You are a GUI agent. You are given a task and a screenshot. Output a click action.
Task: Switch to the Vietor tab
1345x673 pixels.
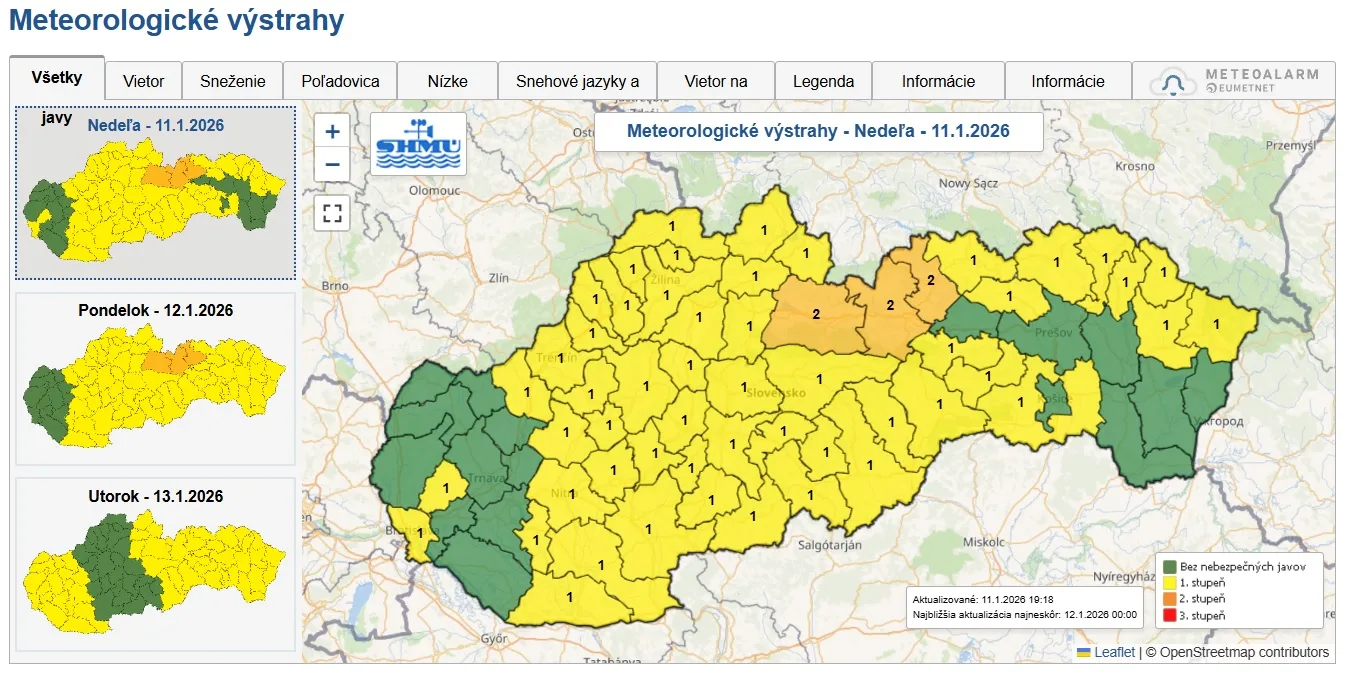(x=142, y=80)
